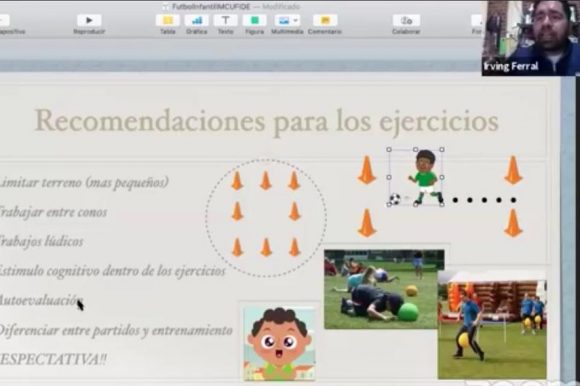The width and height of the screenshot is (580, 386).
Task: Select the surprised boy cartoon image
Action: (280, 344)
